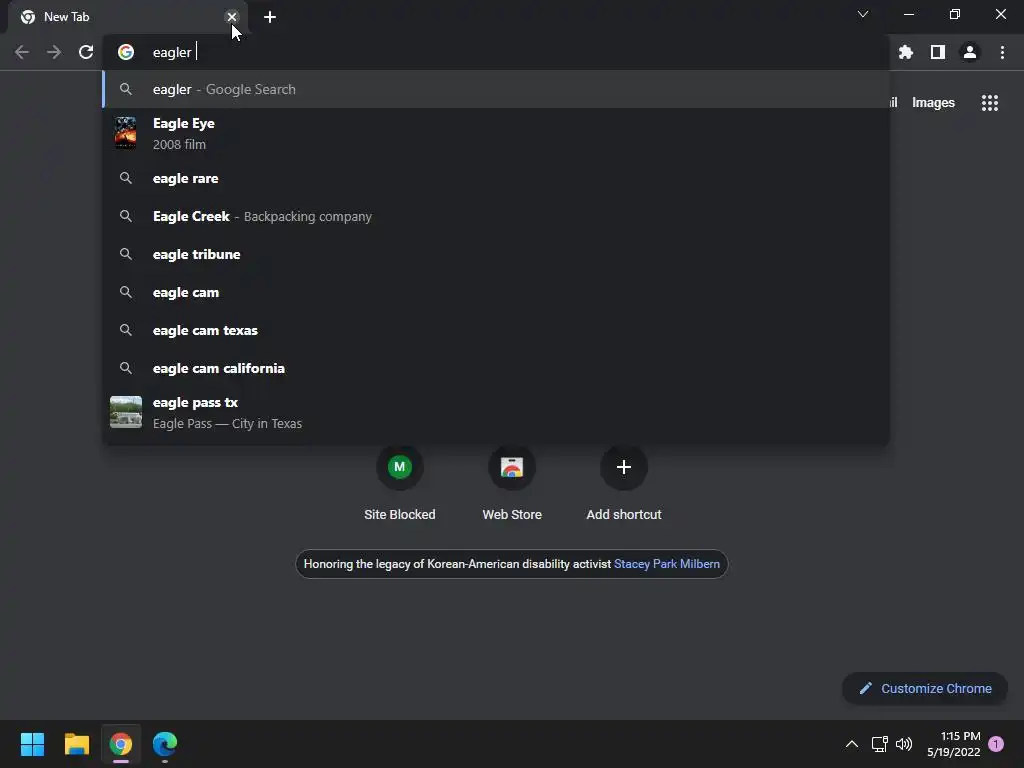Select the eagle cam texas suggestion
The width and height of the screenshot is (1024, 768).
496,330
